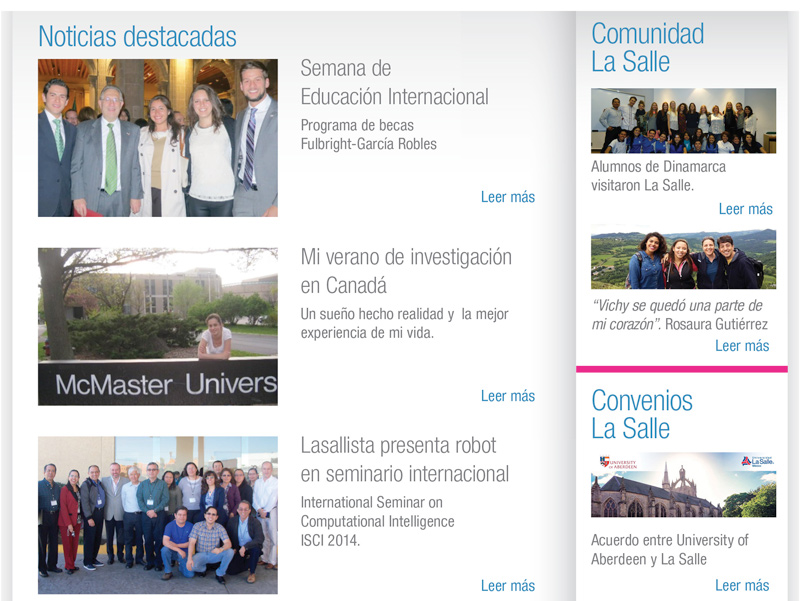Click Leer más below Alumnos de Dinamarca

745,209
